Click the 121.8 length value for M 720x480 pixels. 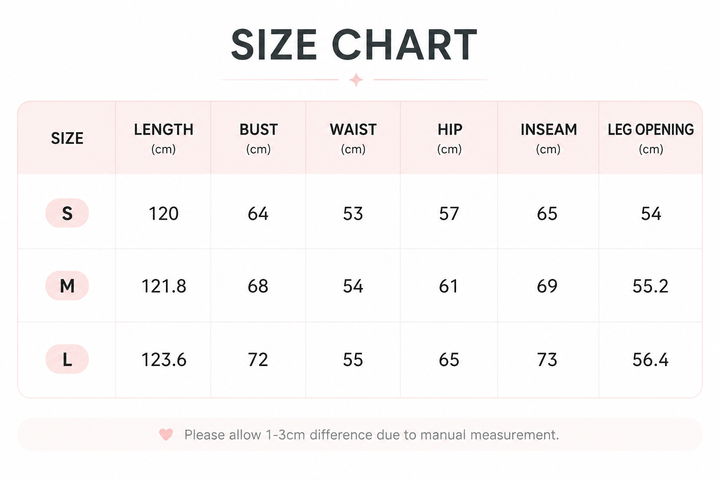point(163,286)
